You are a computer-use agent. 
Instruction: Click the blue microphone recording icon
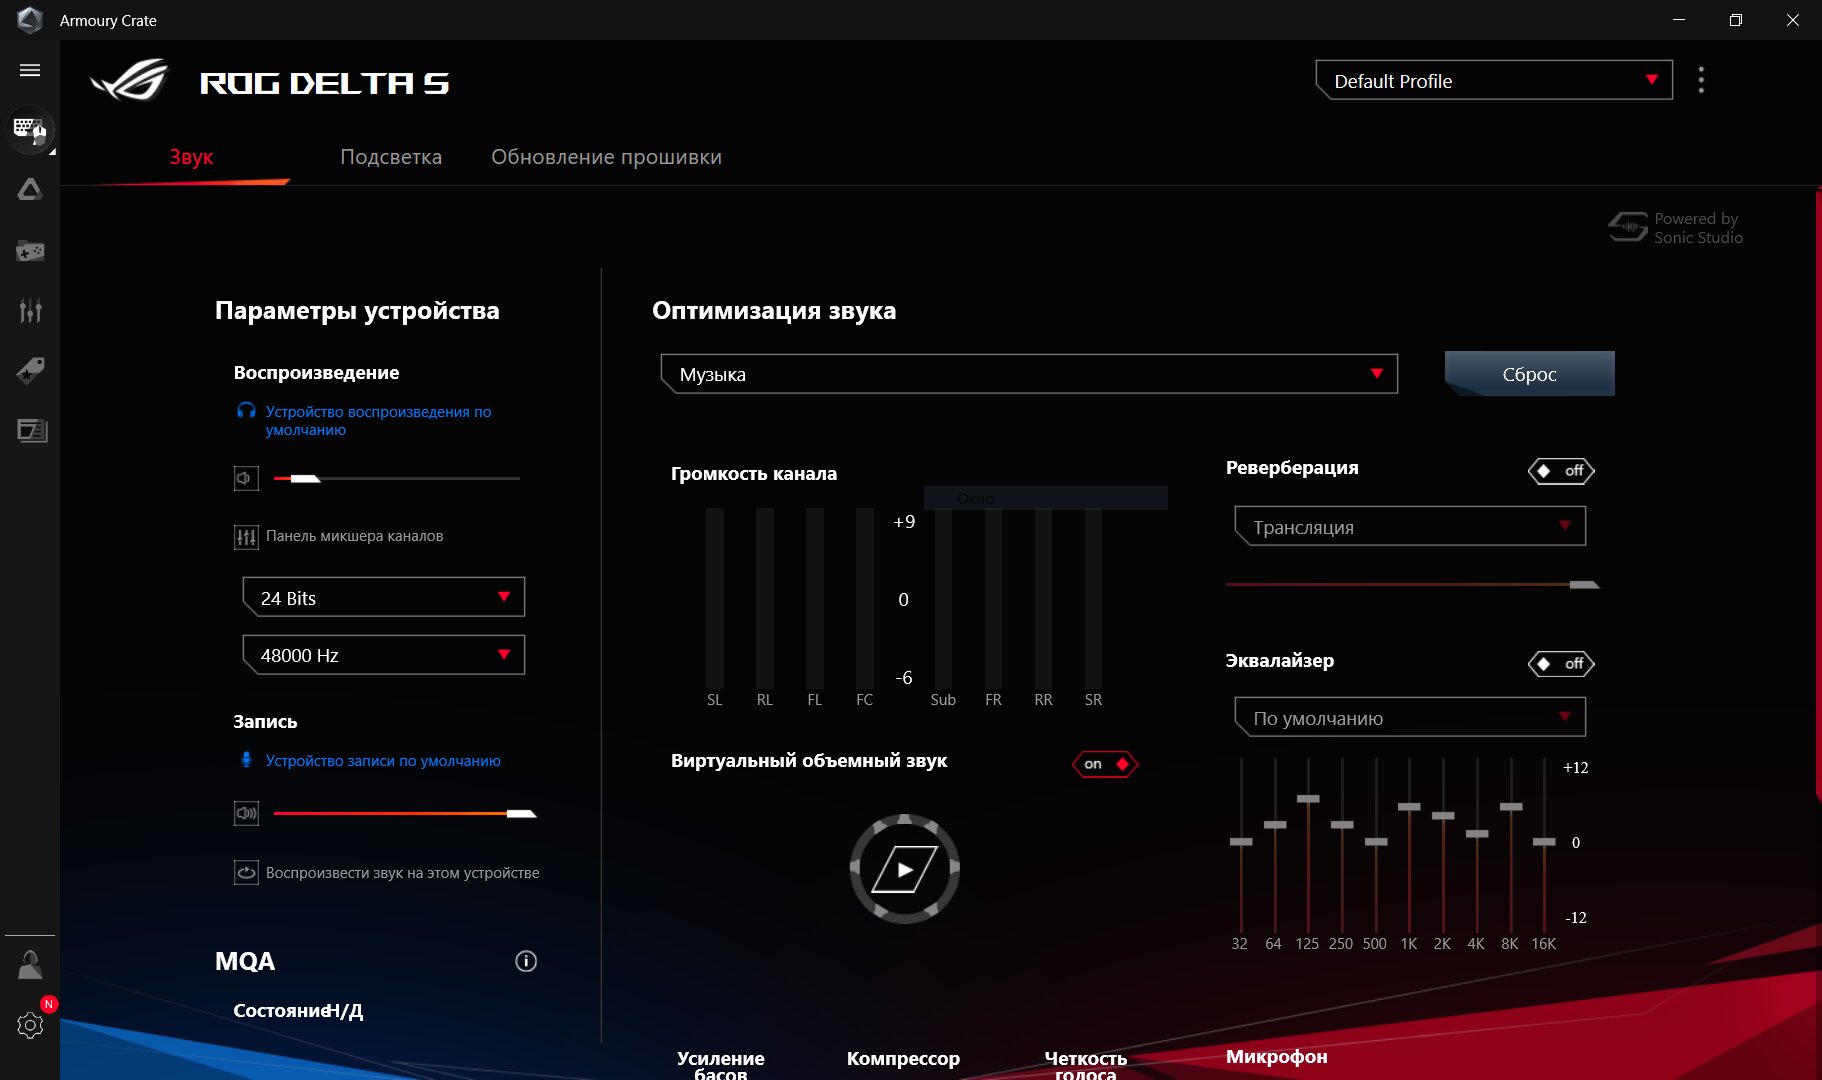(246, 760)
